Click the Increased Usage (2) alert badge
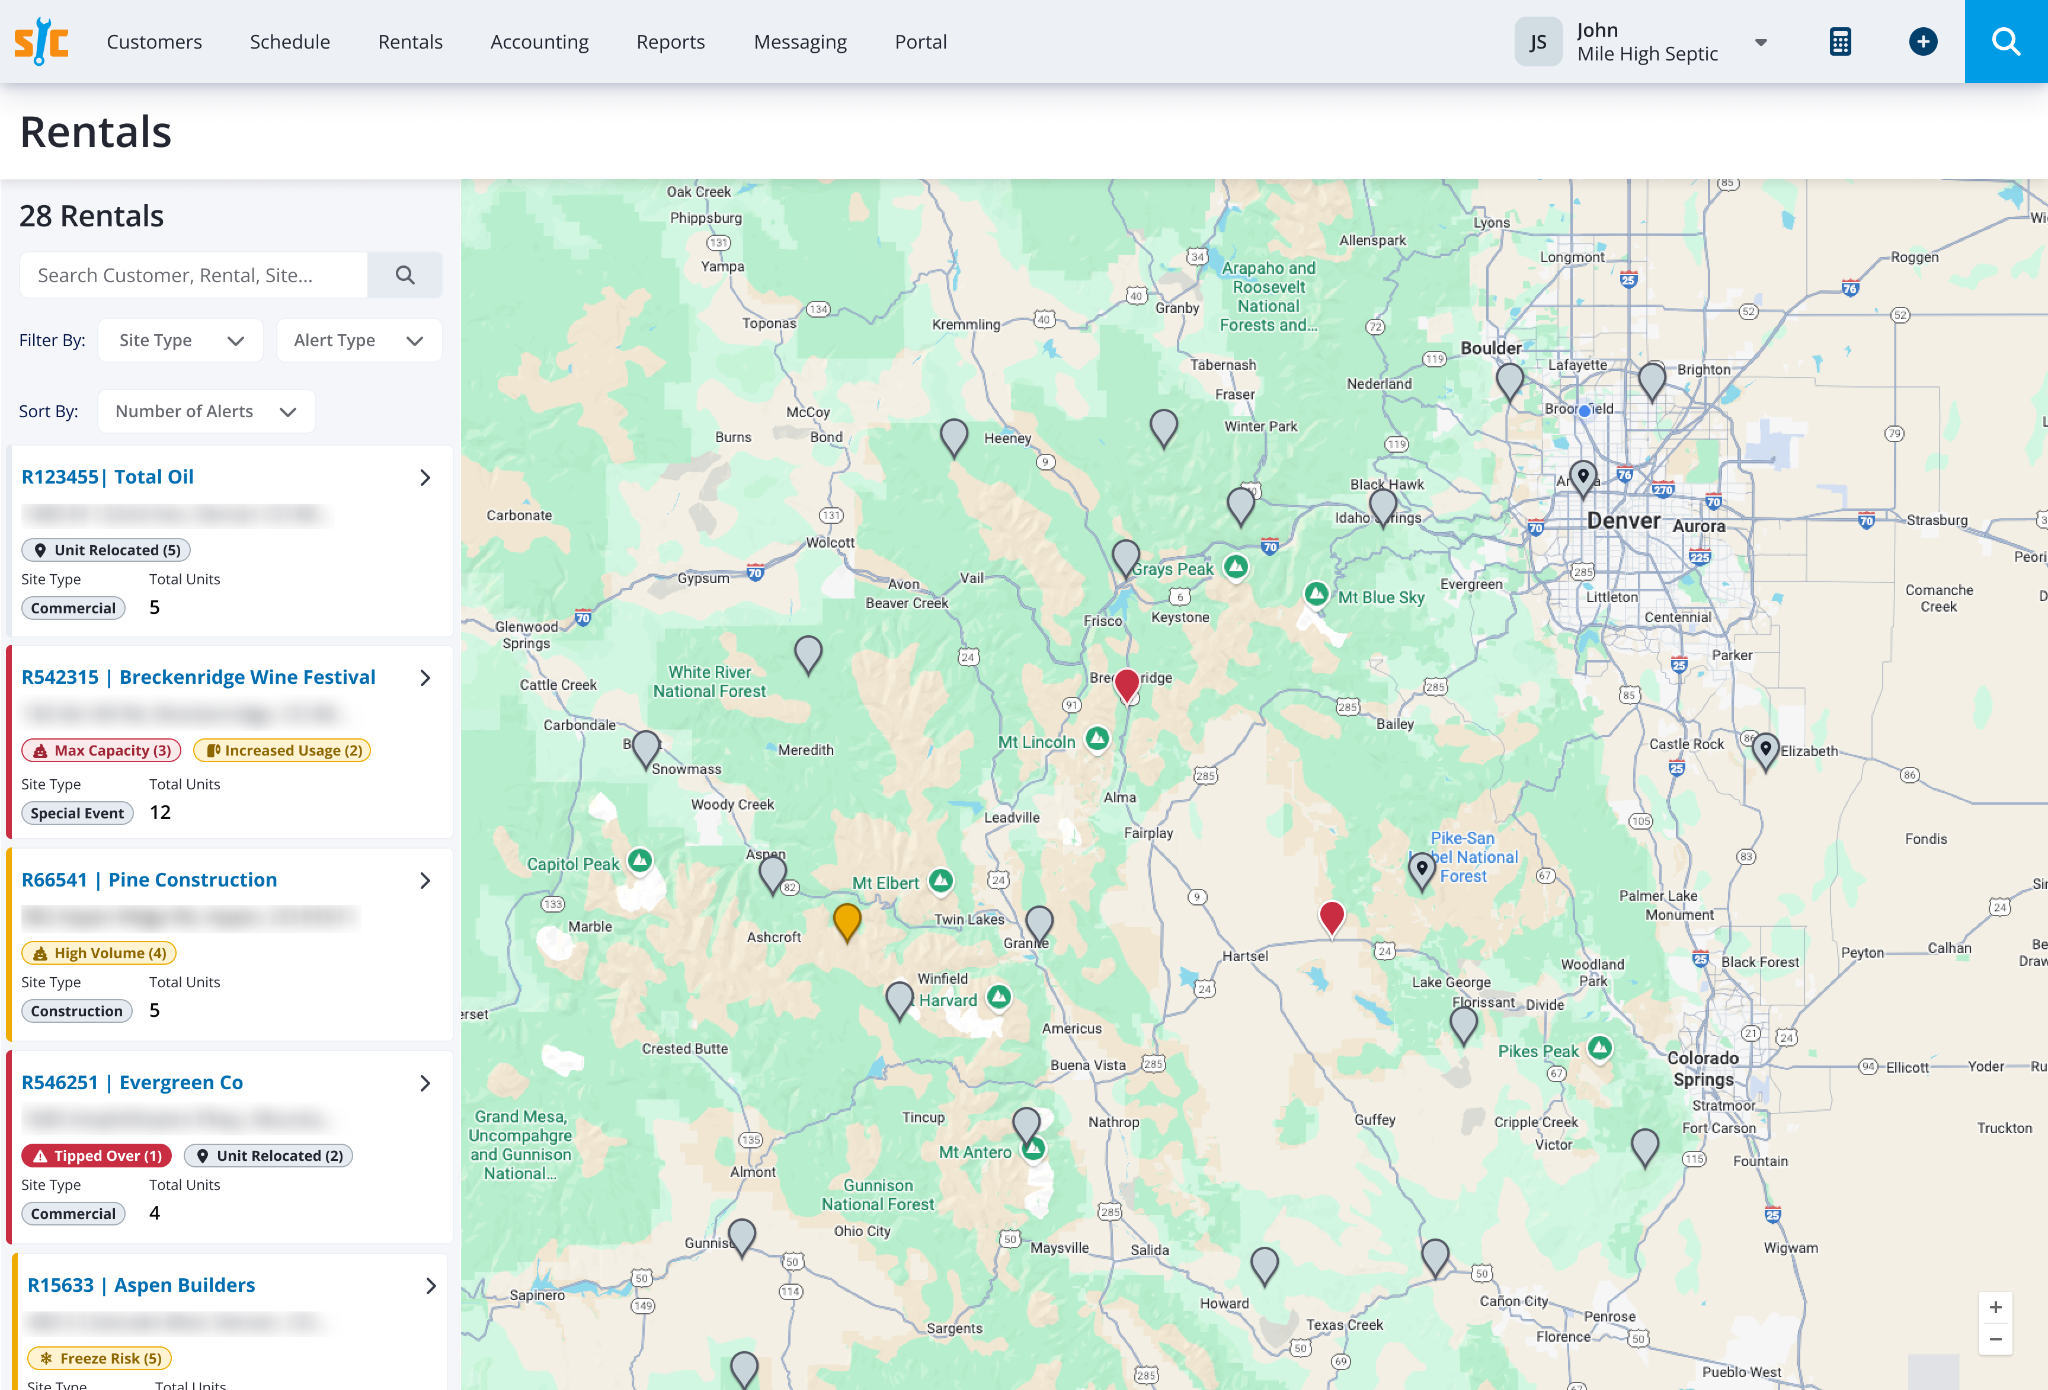 [x=283, y=750]
